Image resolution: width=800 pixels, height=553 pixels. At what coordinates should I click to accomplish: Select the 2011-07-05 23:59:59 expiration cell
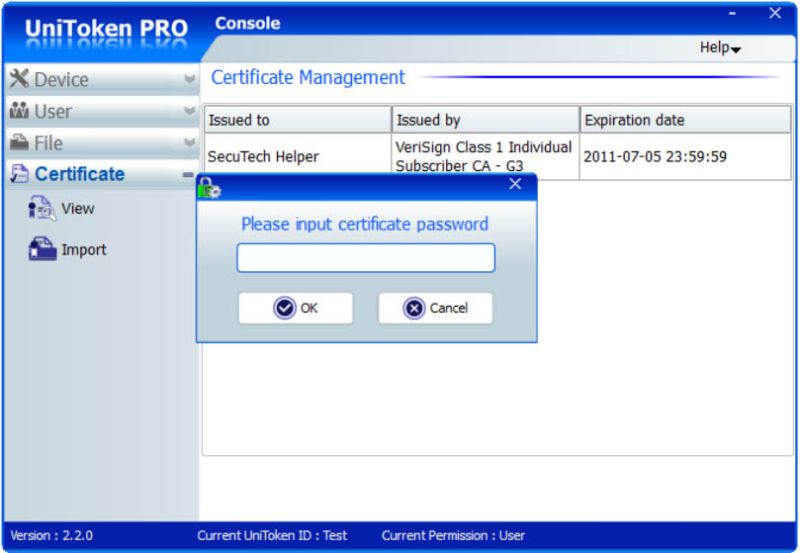pyautogui.click(x=686, y=157)
